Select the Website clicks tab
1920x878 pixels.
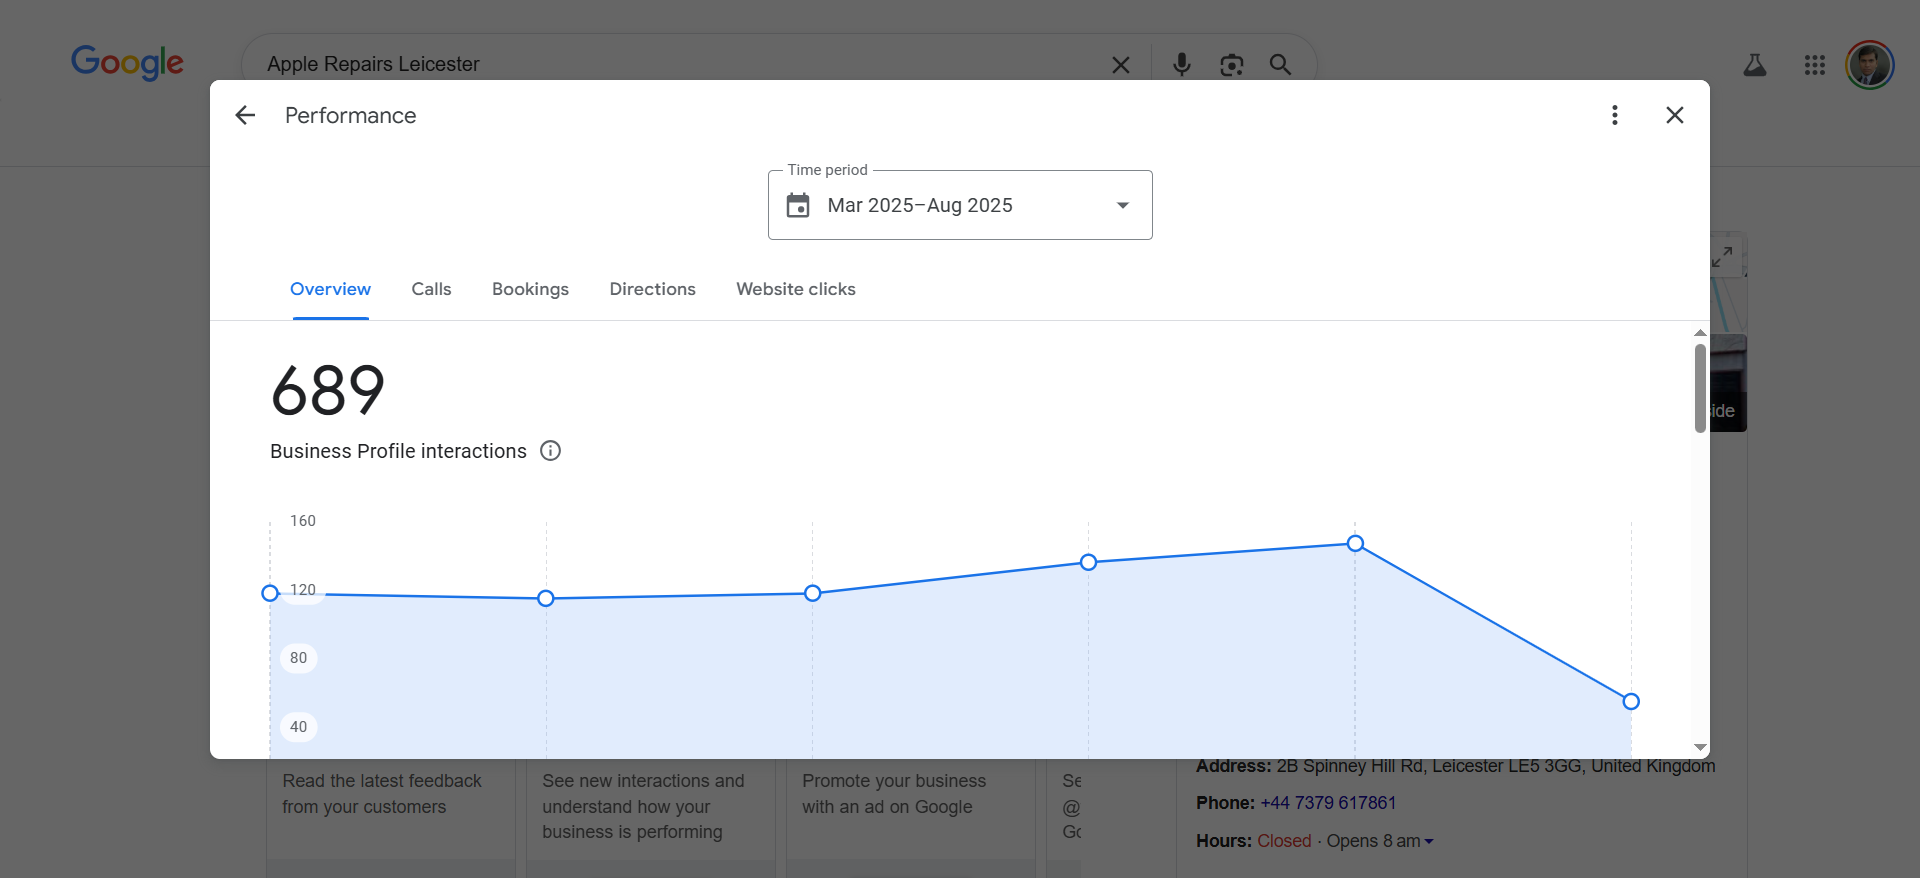pyautogui.click(x=796, y=289)
